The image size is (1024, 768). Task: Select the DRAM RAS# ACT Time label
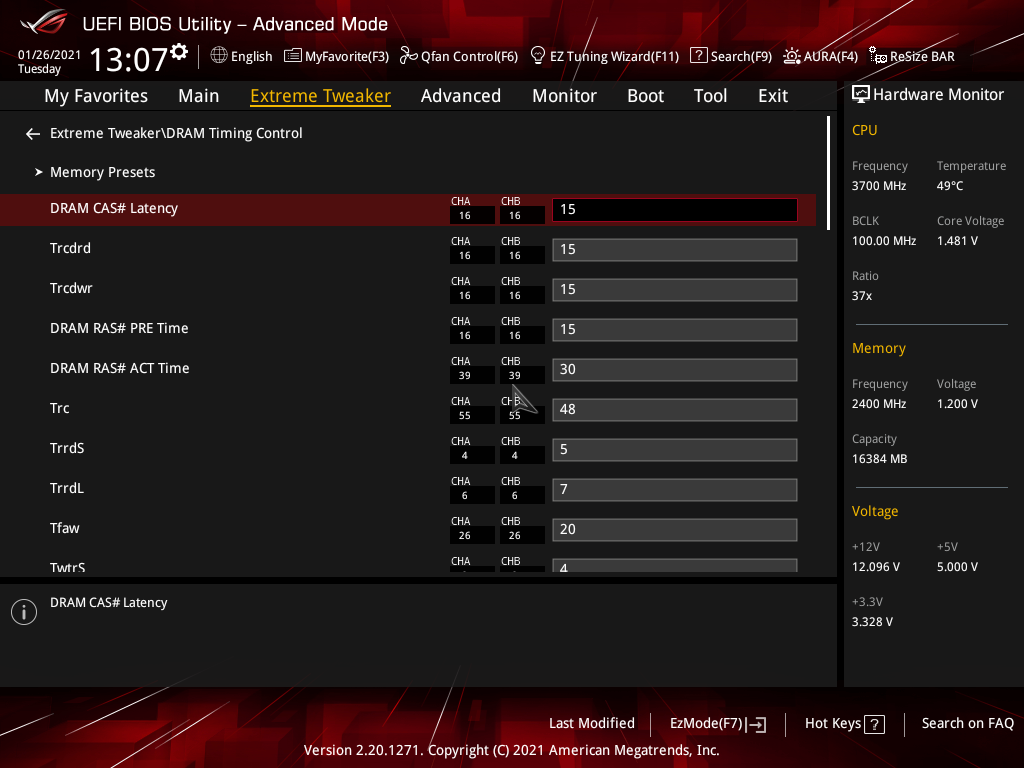click(120, 368)
